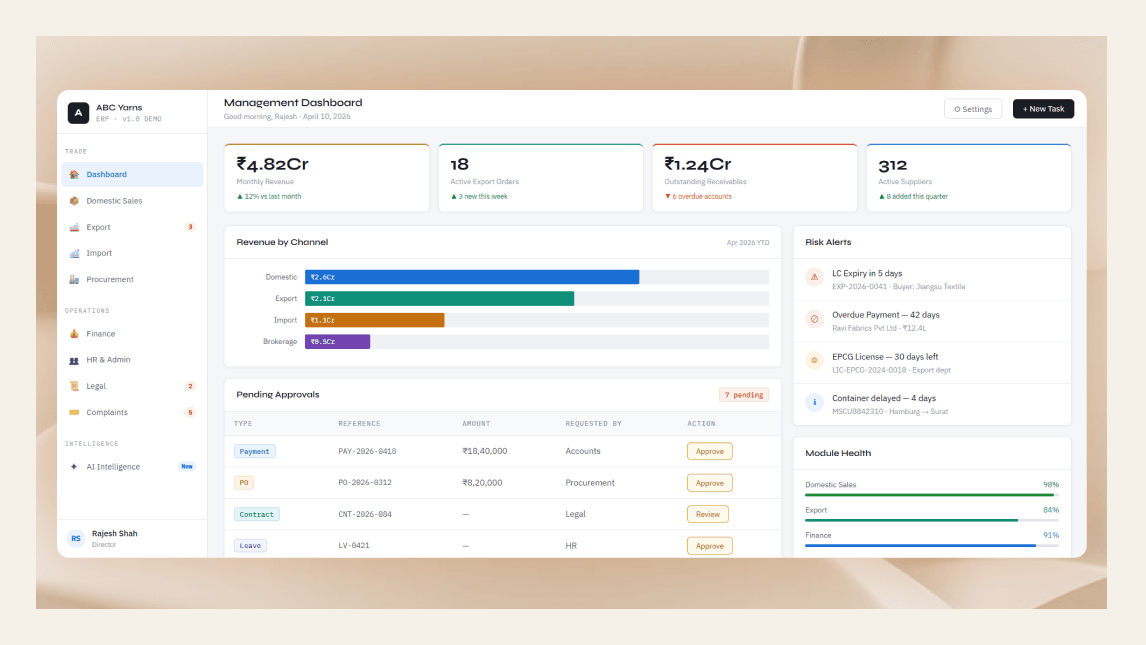Review the CNT-2026-004 contract
This screenshot has width=1146, height=645.
tap(707, 514)
